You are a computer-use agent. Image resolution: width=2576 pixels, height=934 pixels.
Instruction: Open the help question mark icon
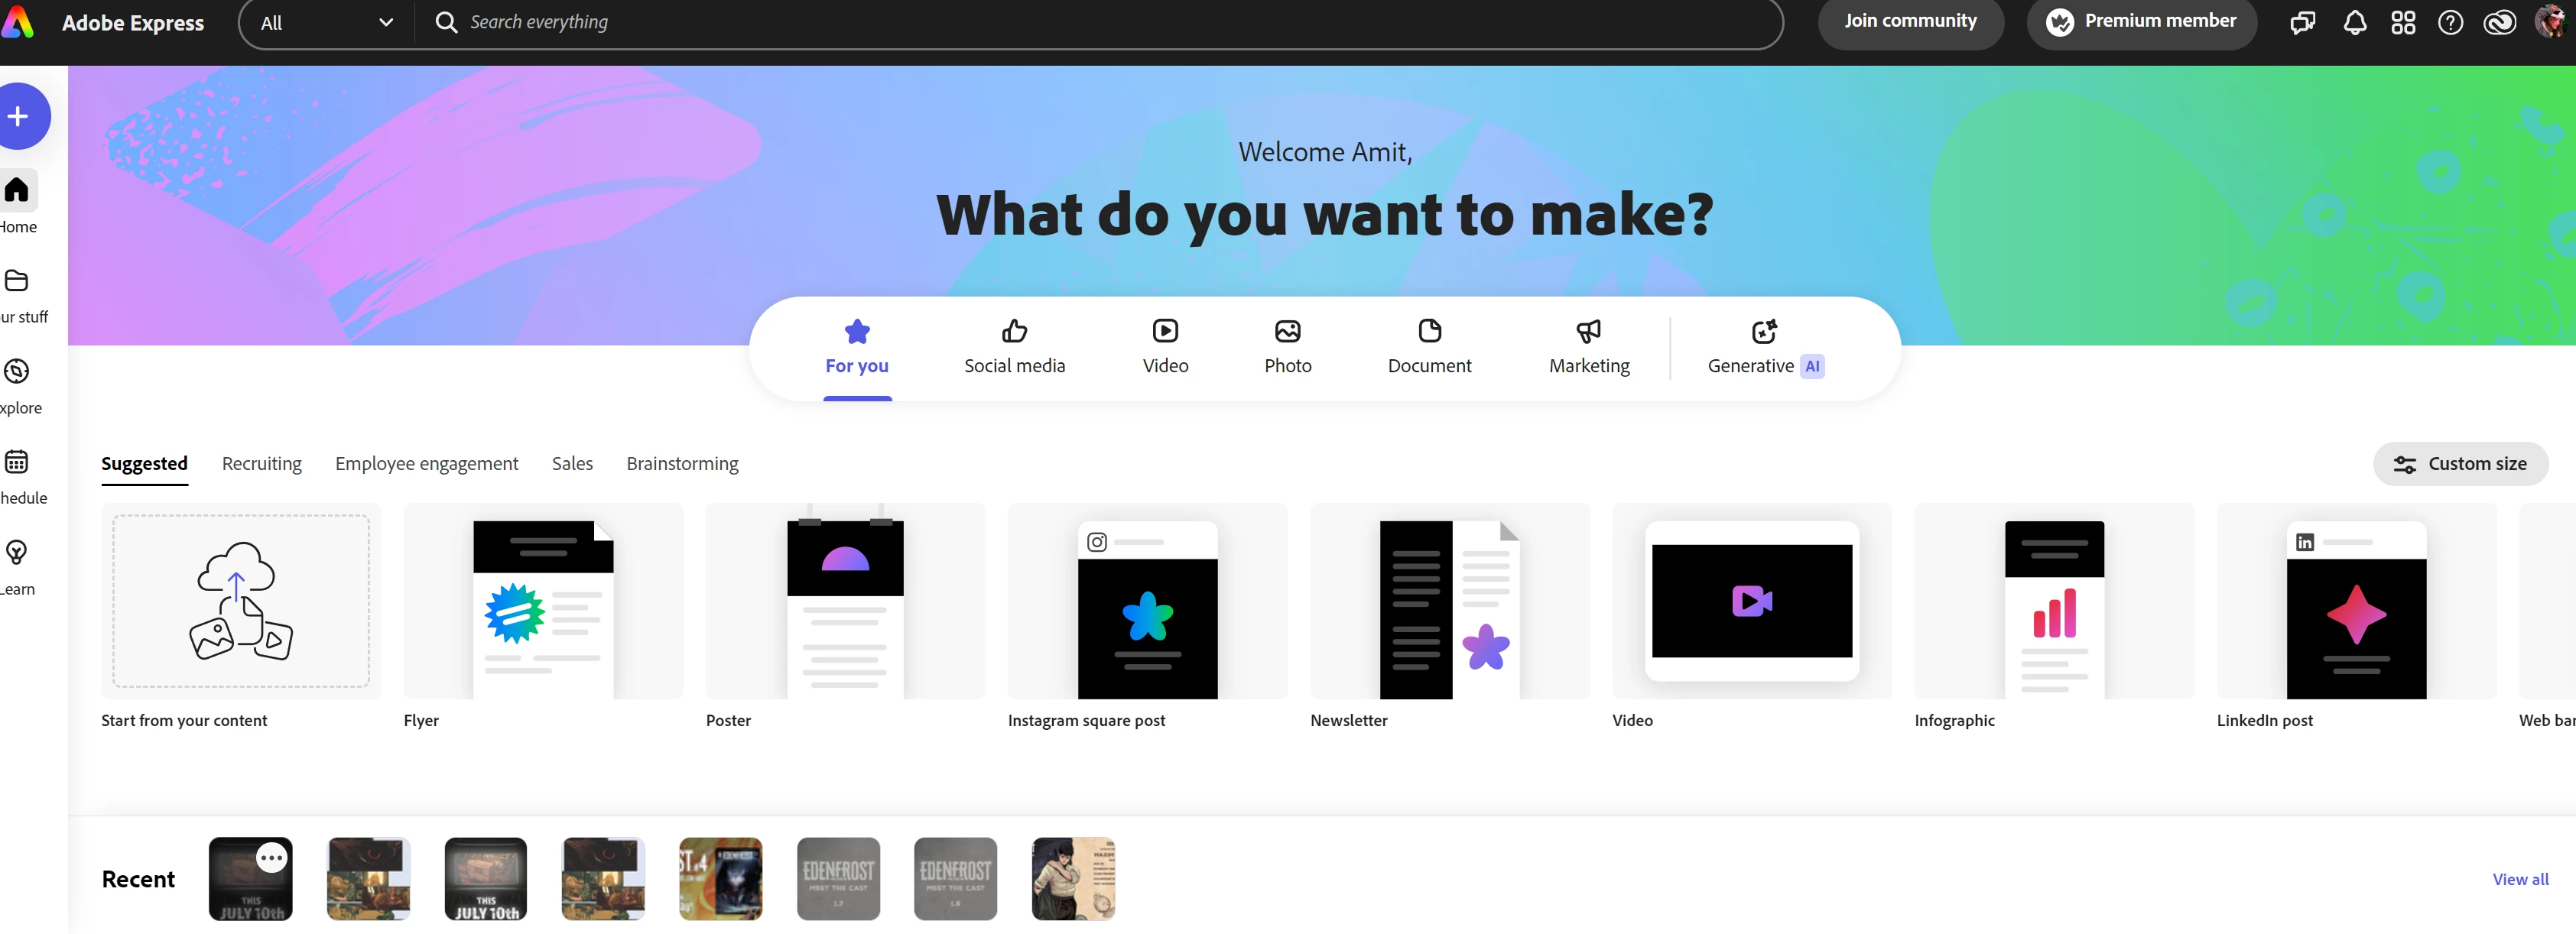click(x=2450, y=23)
